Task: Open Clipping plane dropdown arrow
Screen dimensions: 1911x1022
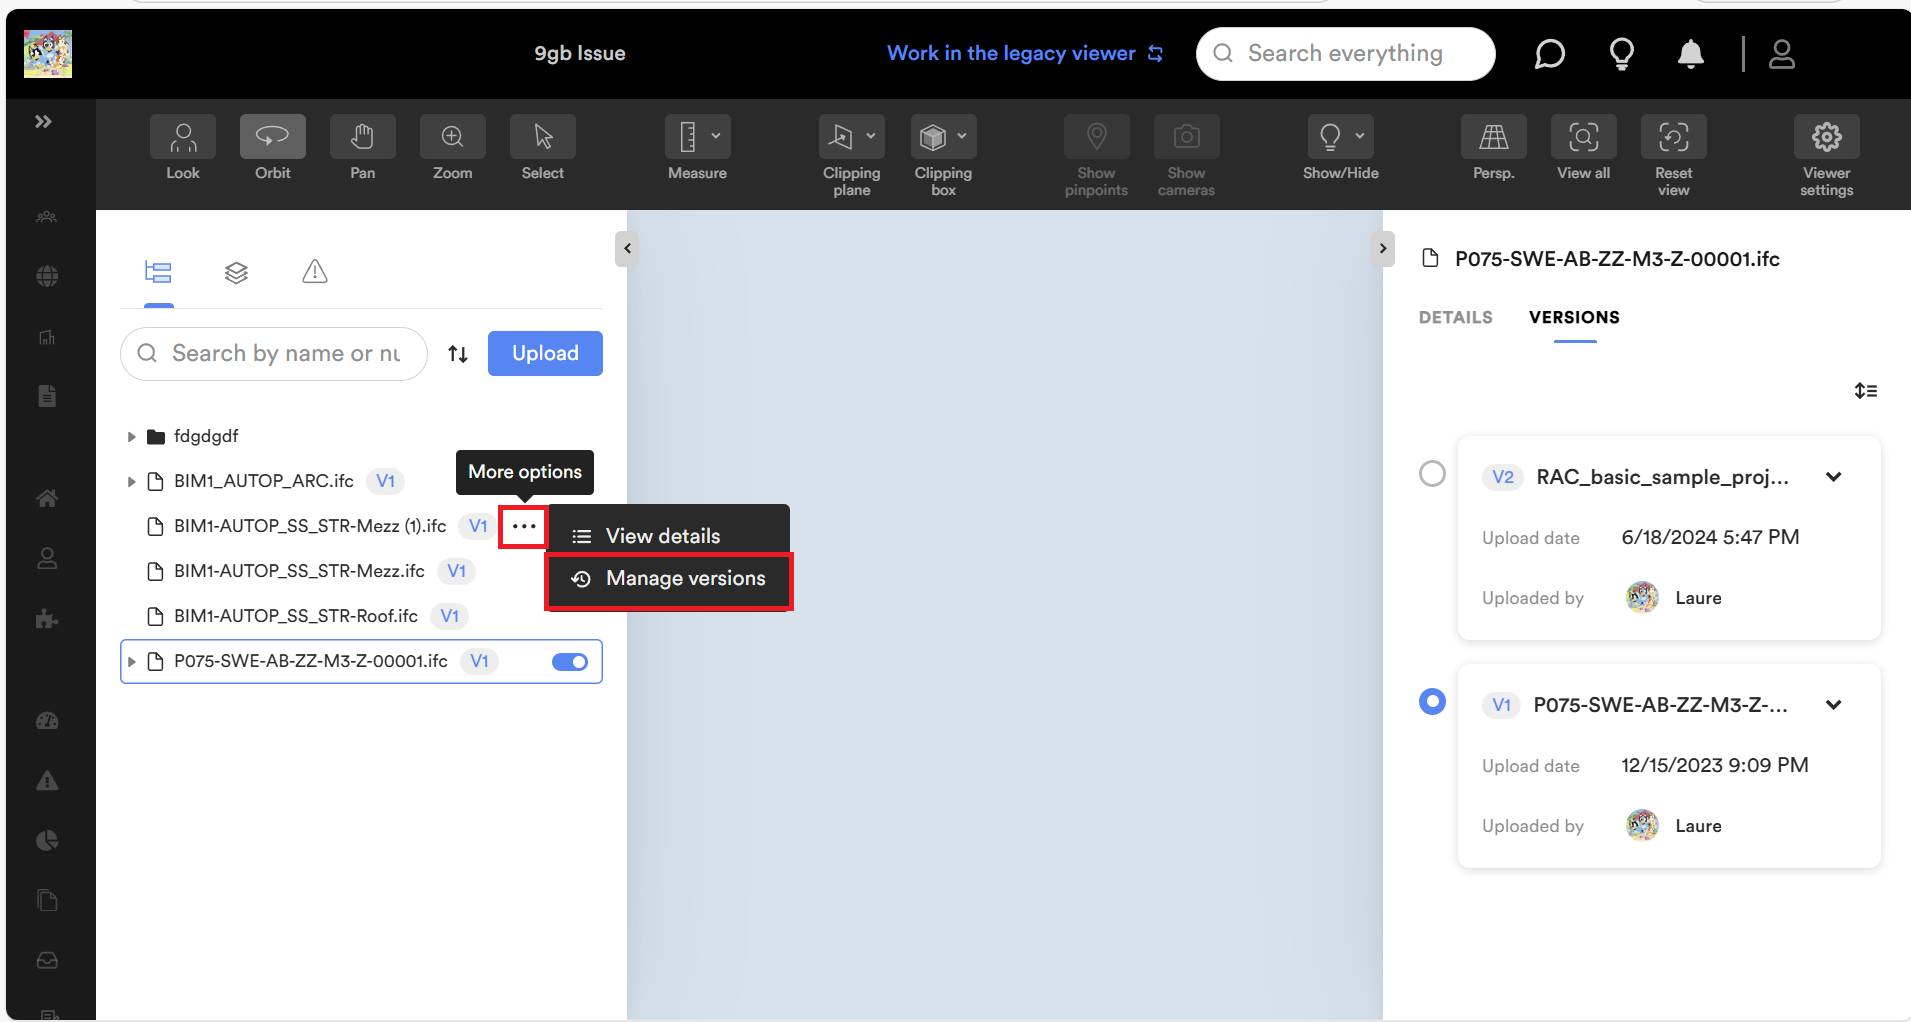Action: (871, 136)
